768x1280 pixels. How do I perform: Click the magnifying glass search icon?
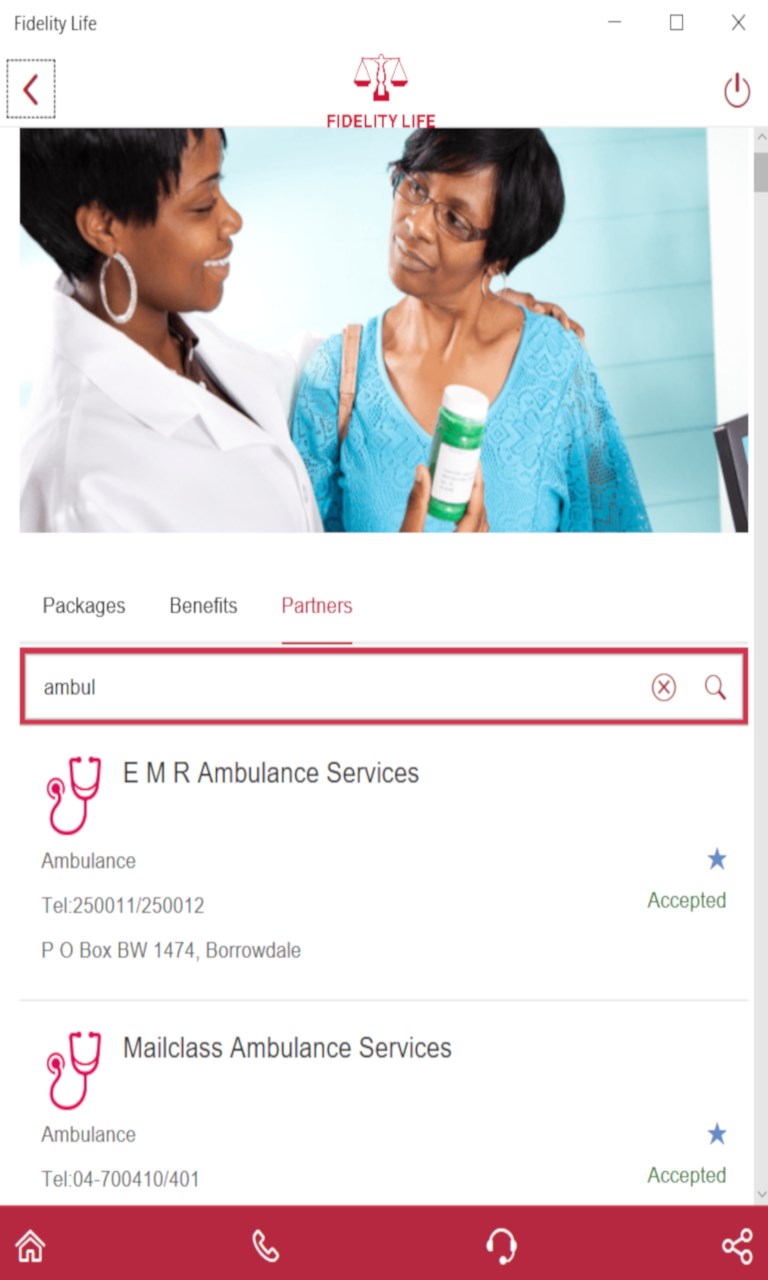click(715, 687)
